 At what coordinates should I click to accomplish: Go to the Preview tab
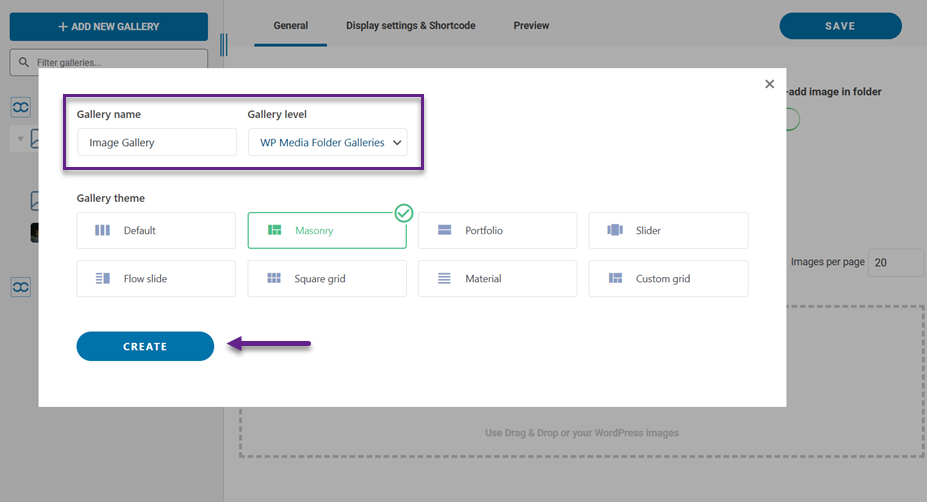(531, 26)
